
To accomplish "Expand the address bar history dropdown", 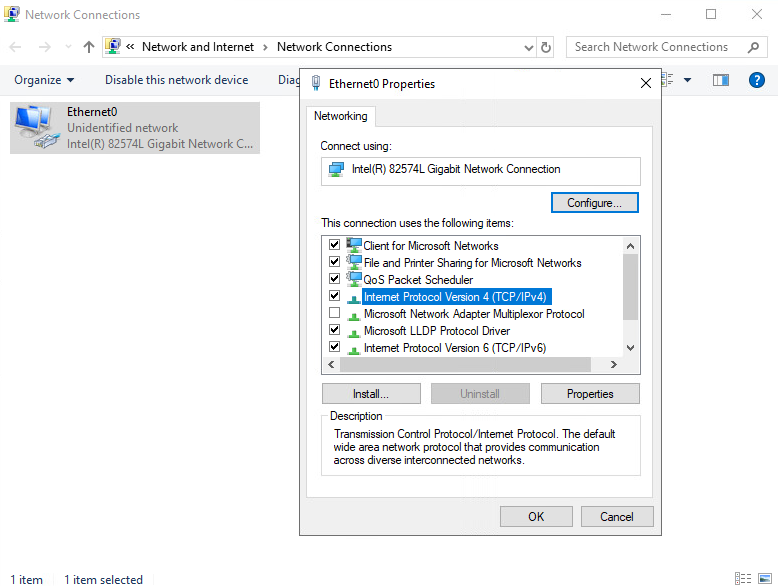I will coord(528,48).
